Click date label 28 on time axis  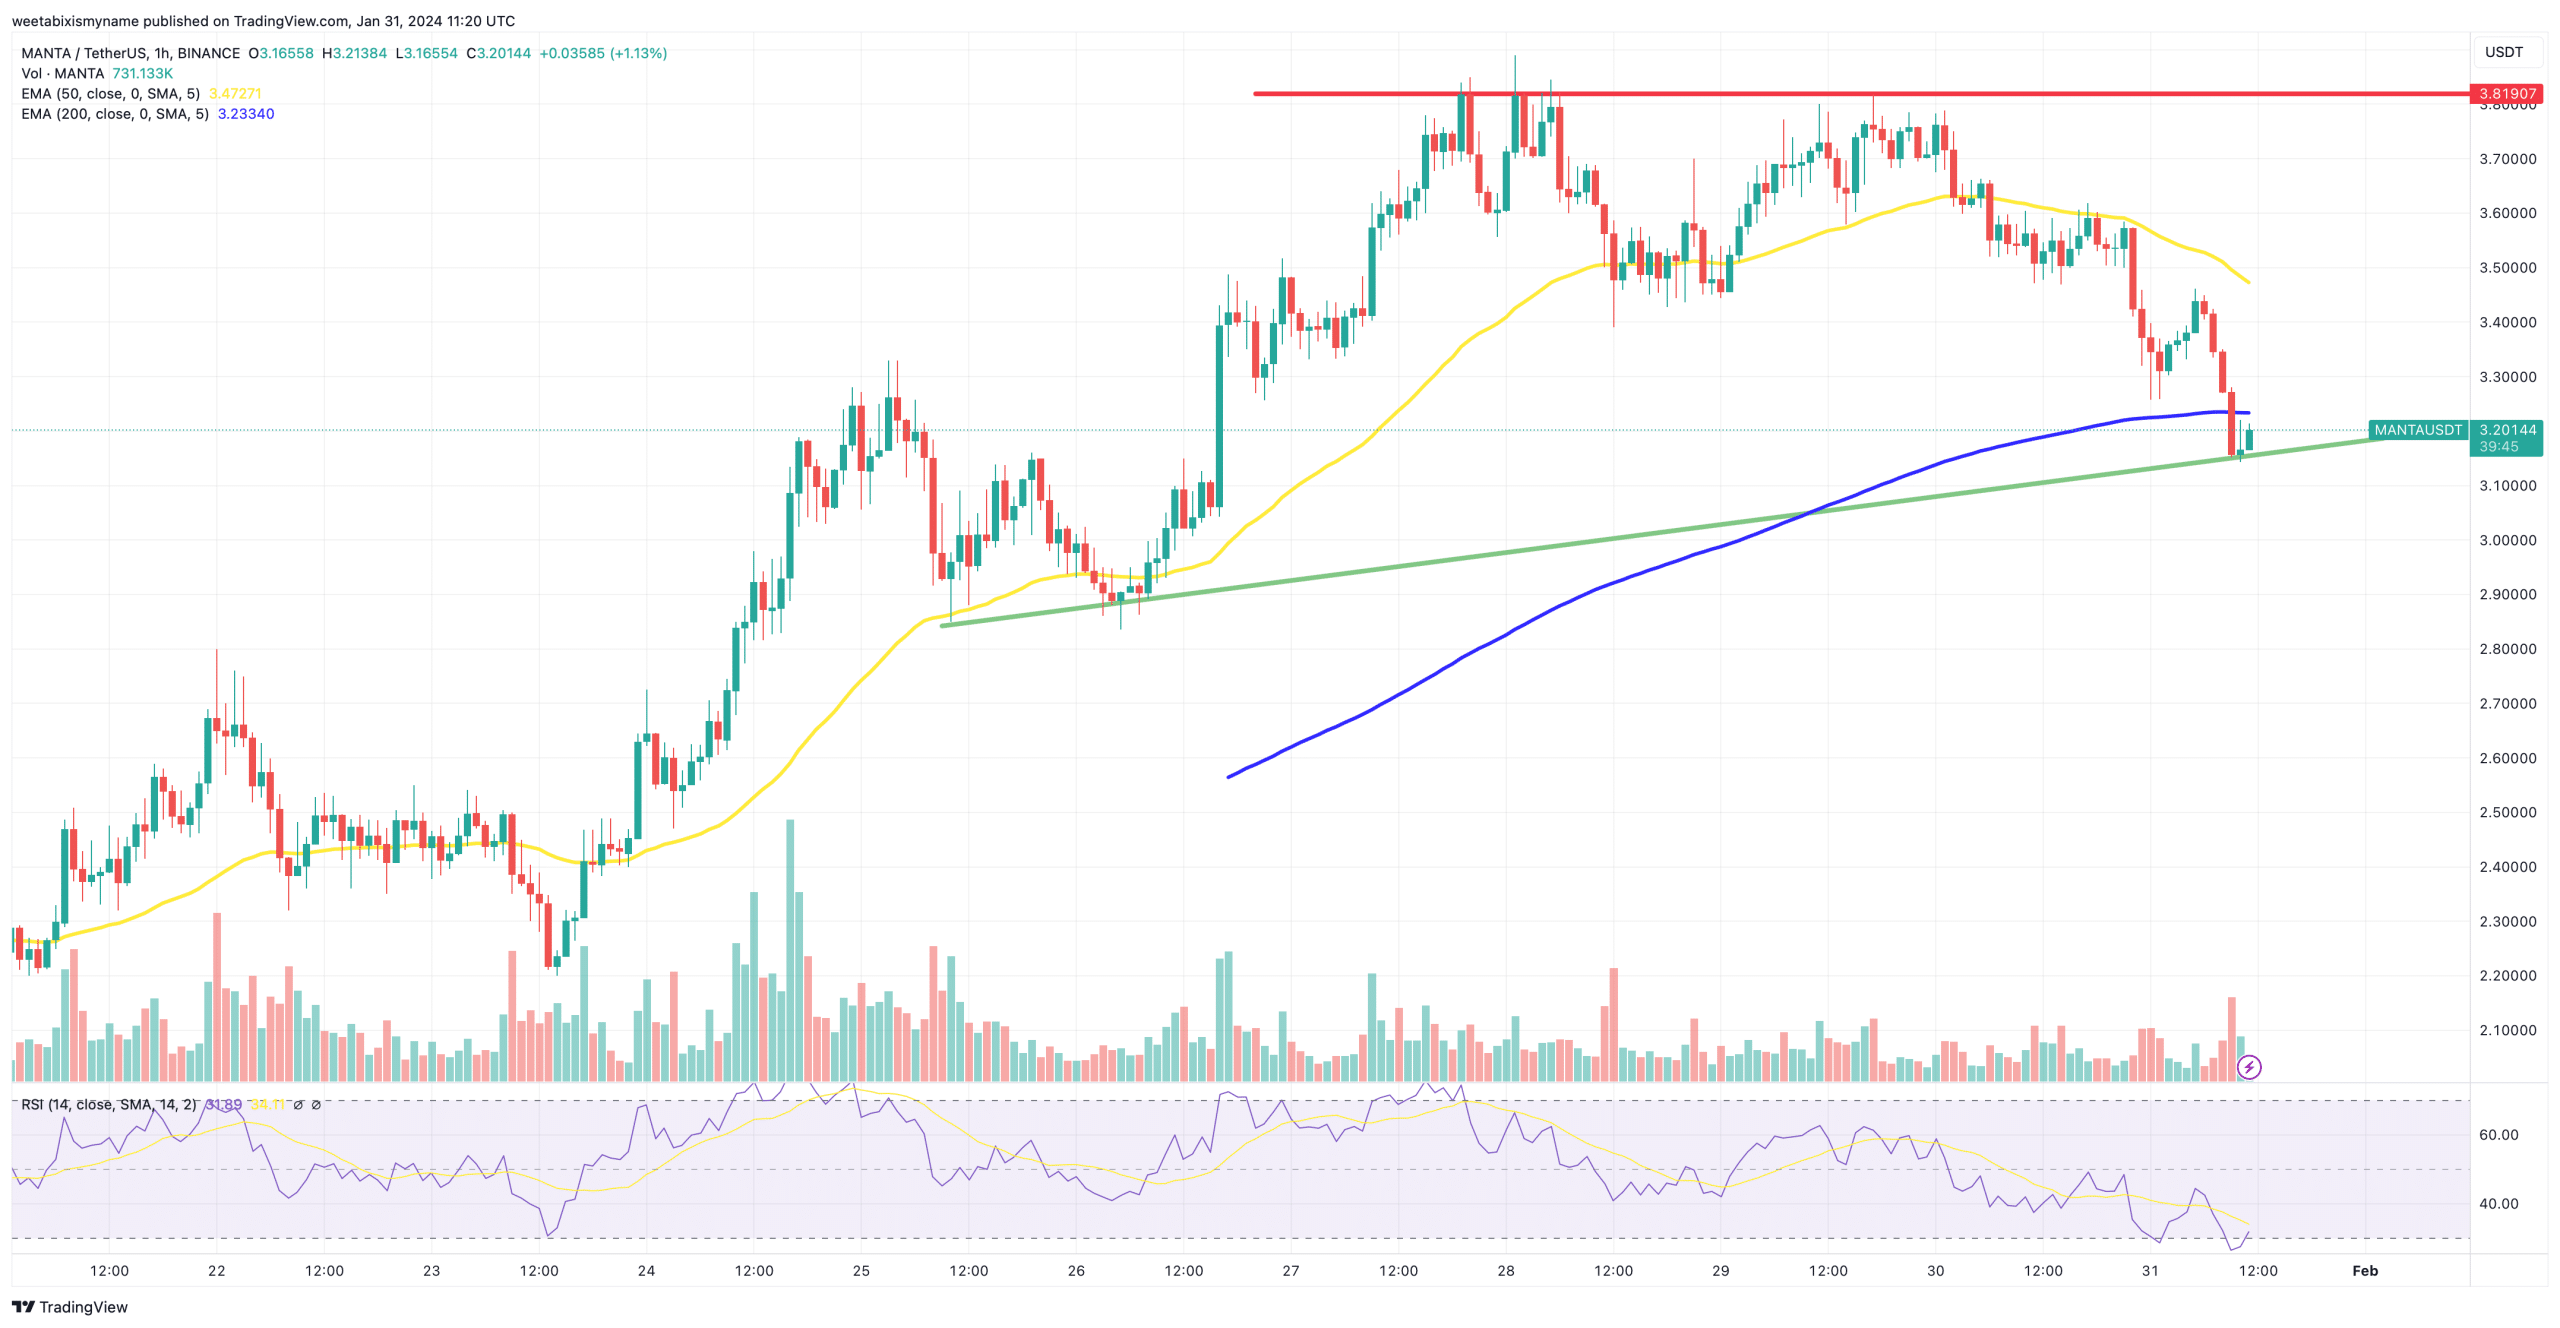(x=1506, y=1270)
